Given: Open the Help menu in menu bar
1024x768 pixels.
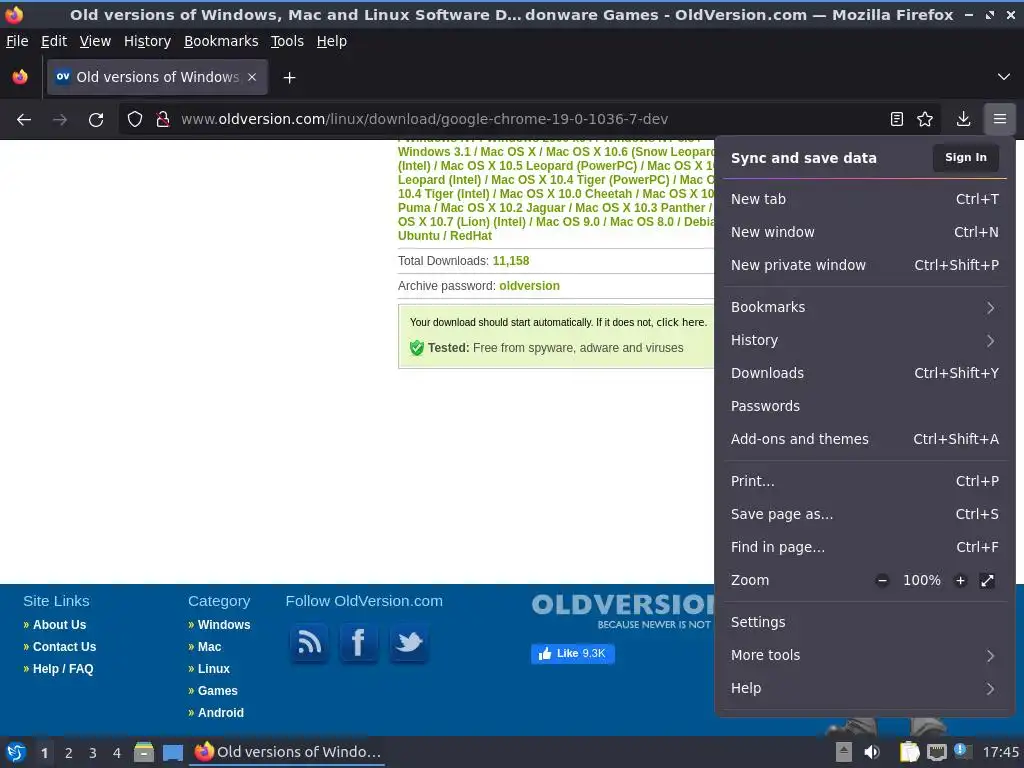Looking at the screenshot, I should click(332, 41).
